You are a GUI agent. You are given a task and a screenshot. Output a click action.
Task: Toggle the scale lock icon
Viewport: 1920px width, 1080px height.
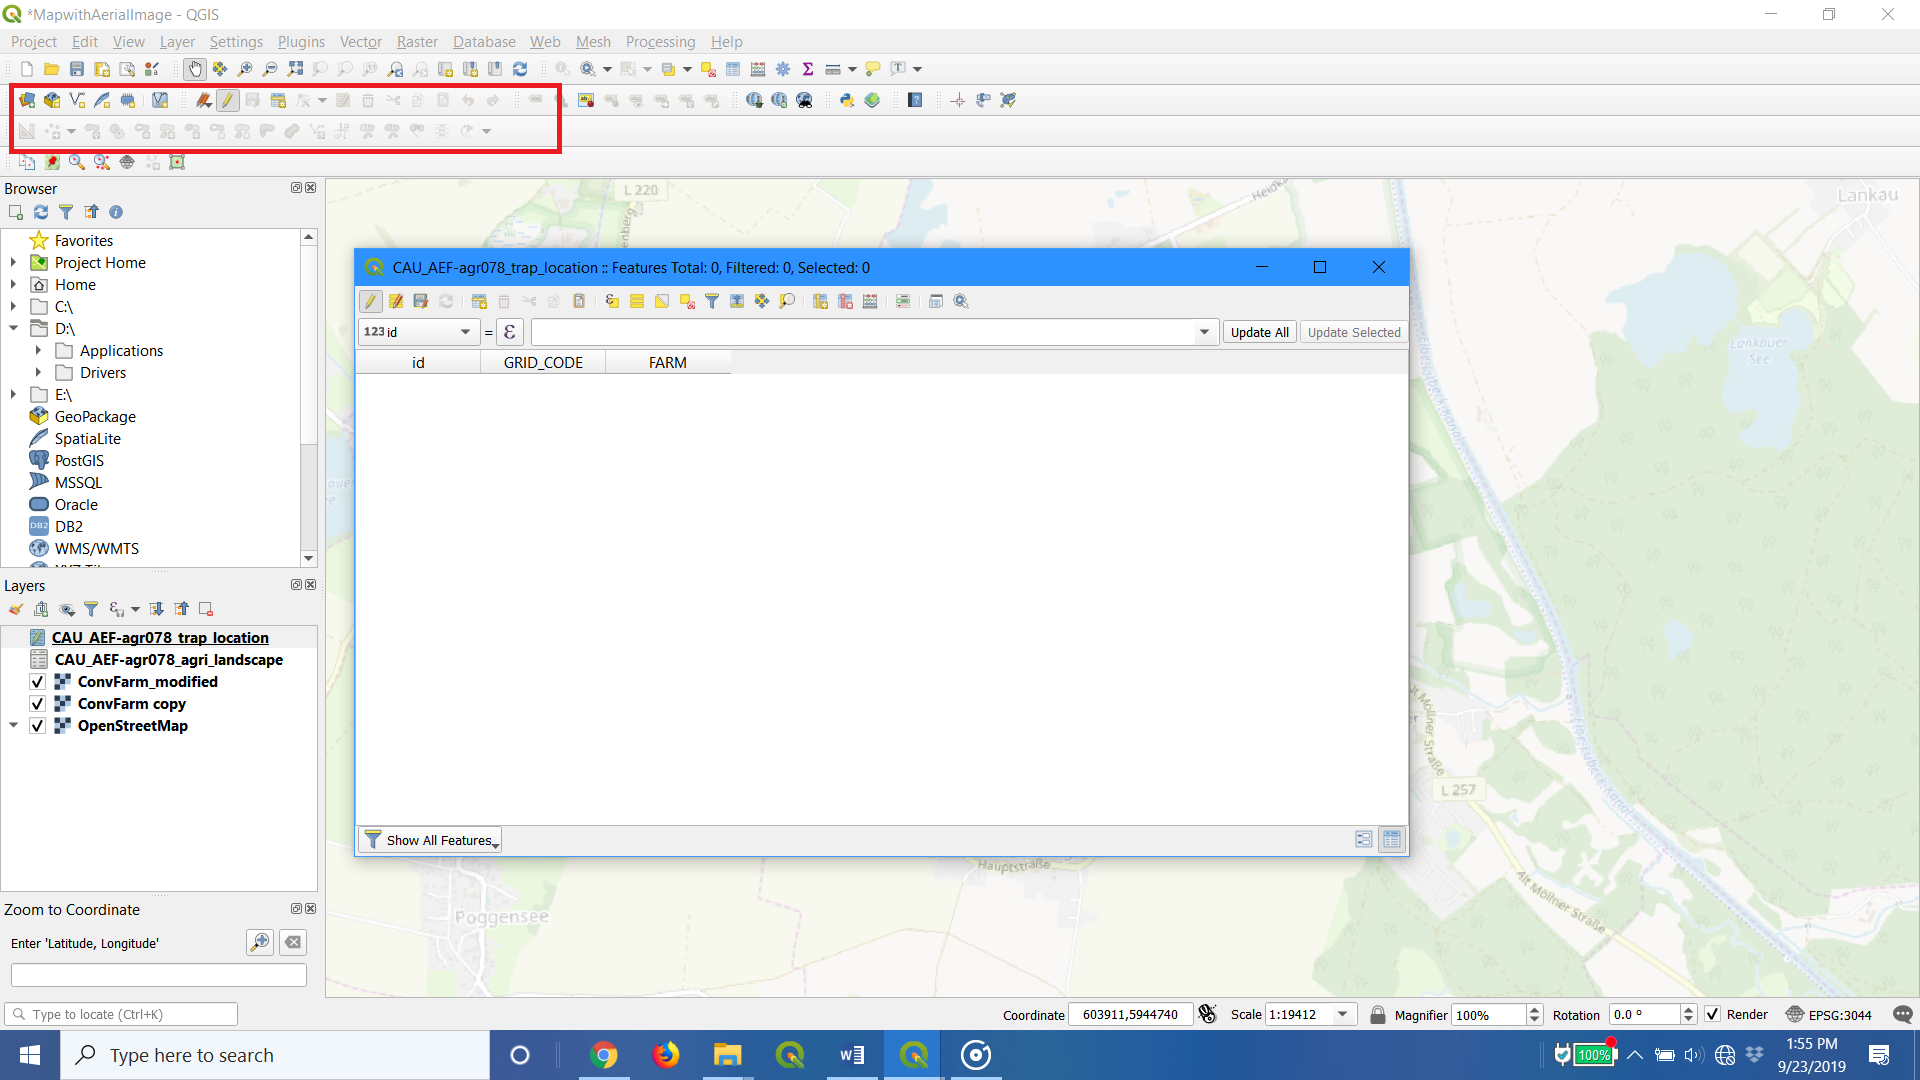(1378, 1014)
